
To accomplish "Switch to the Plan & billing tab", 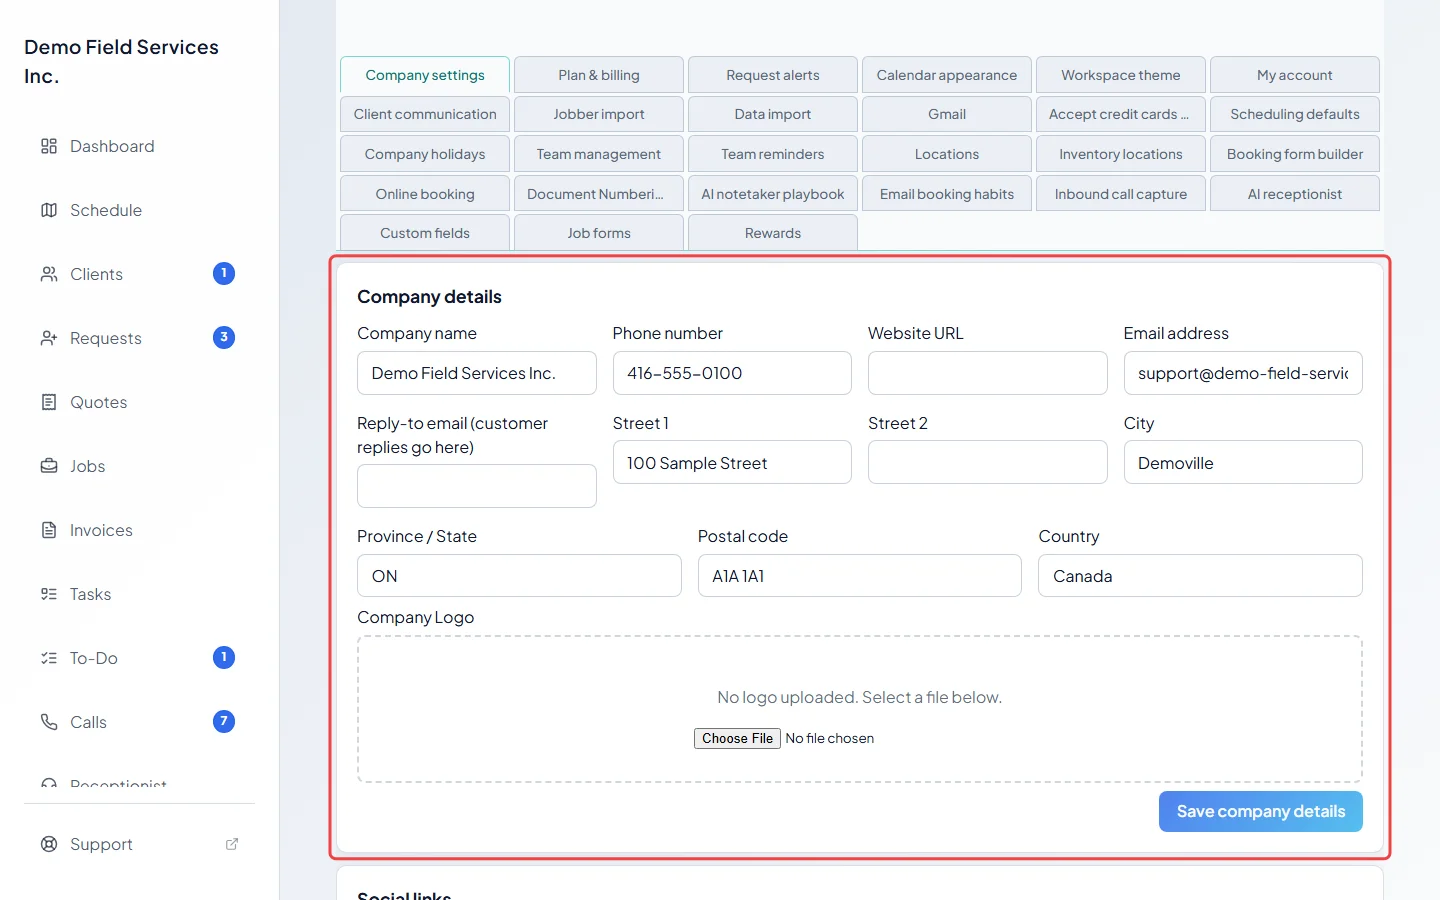I will pyautogui.click(x=599, y=75).
